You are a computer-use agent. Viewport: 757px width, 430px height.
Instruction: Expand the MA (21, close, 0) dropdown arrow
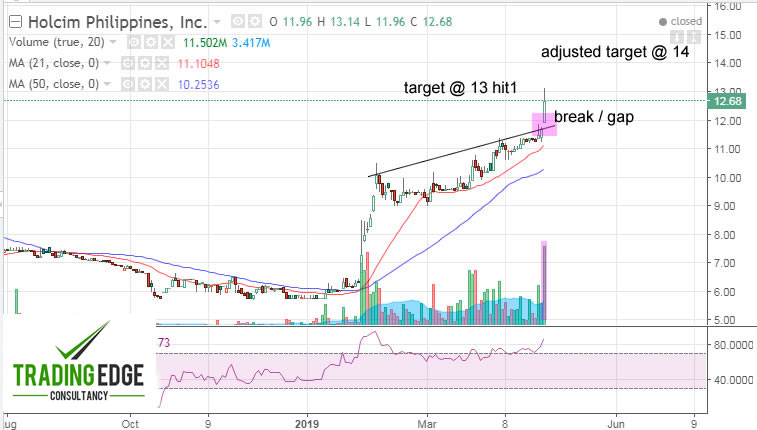(x=107, y=63)
